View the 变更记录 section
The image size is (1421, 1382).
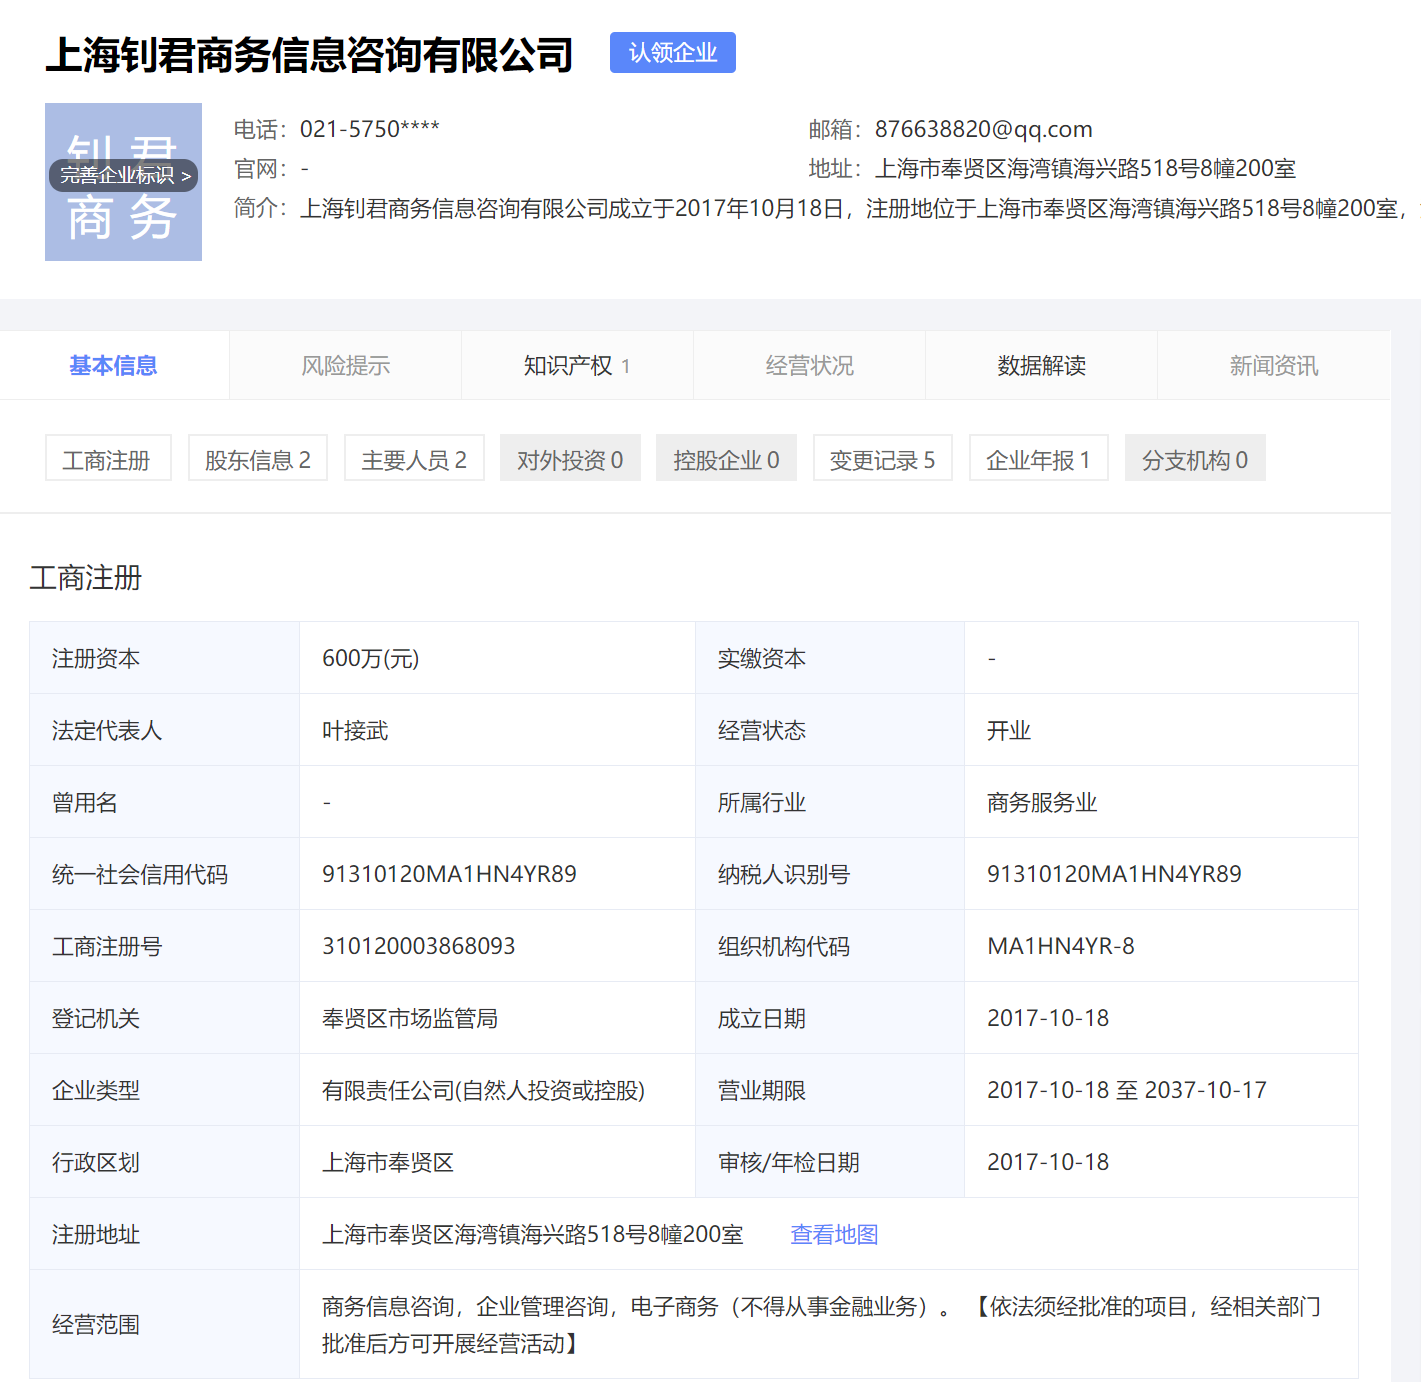pyautogui.click(x=882, y=458)
